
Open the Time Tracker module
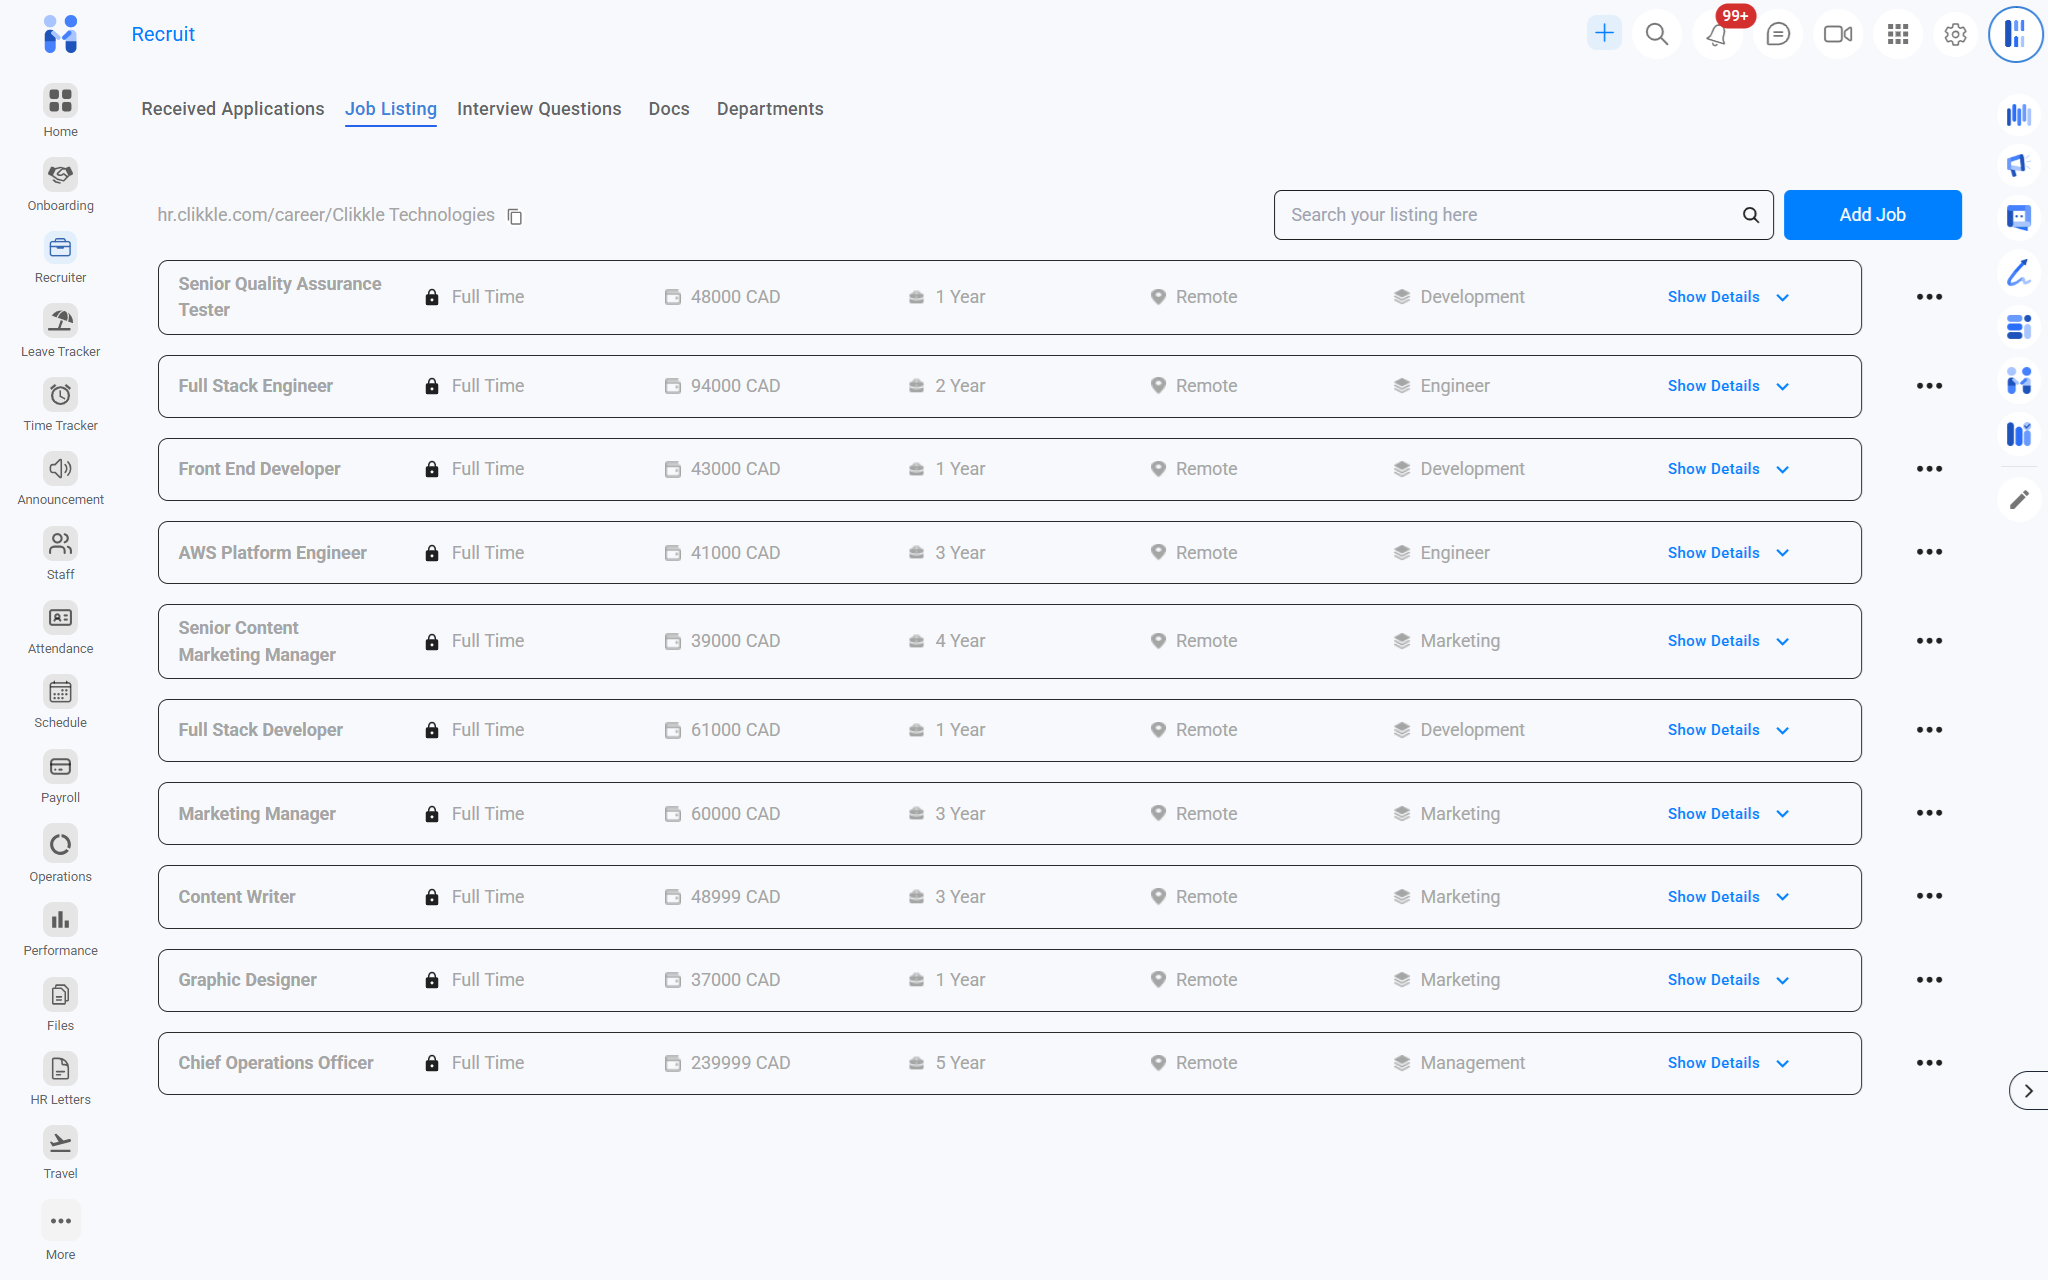click(60, 395)
